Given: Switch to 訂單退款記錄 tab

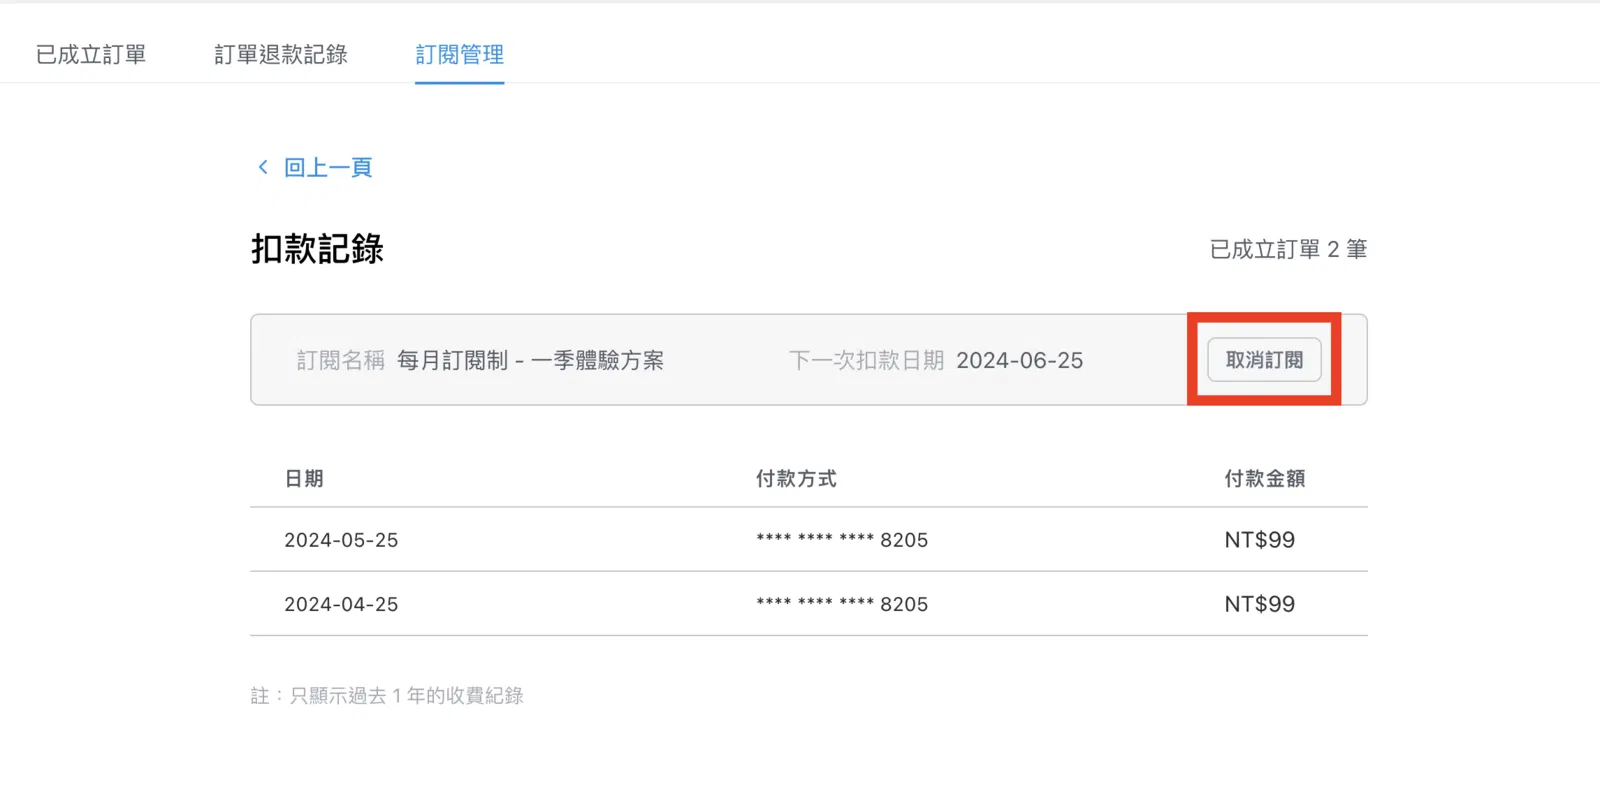Looking at the screenshot, I should [281, 55].
